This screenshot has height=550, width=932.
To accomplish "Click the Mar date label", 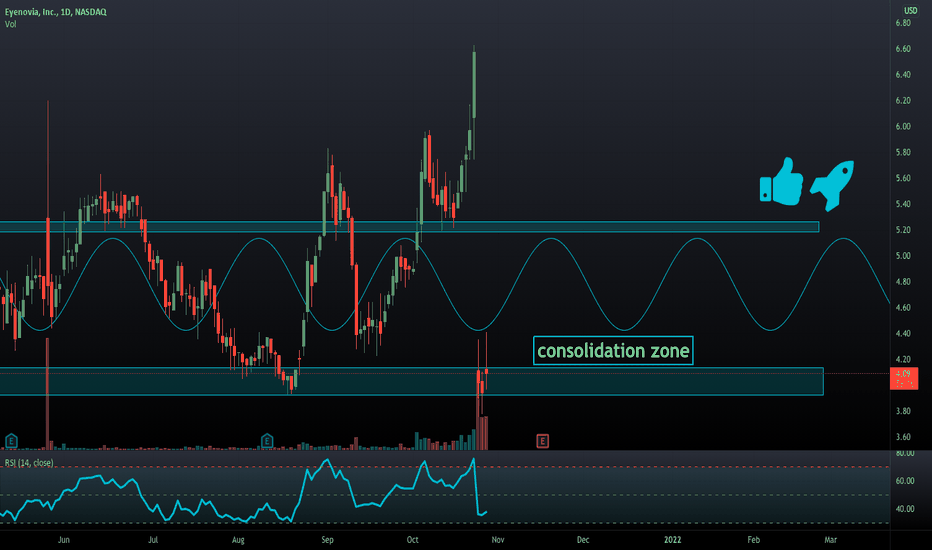I will click(830, 540).
